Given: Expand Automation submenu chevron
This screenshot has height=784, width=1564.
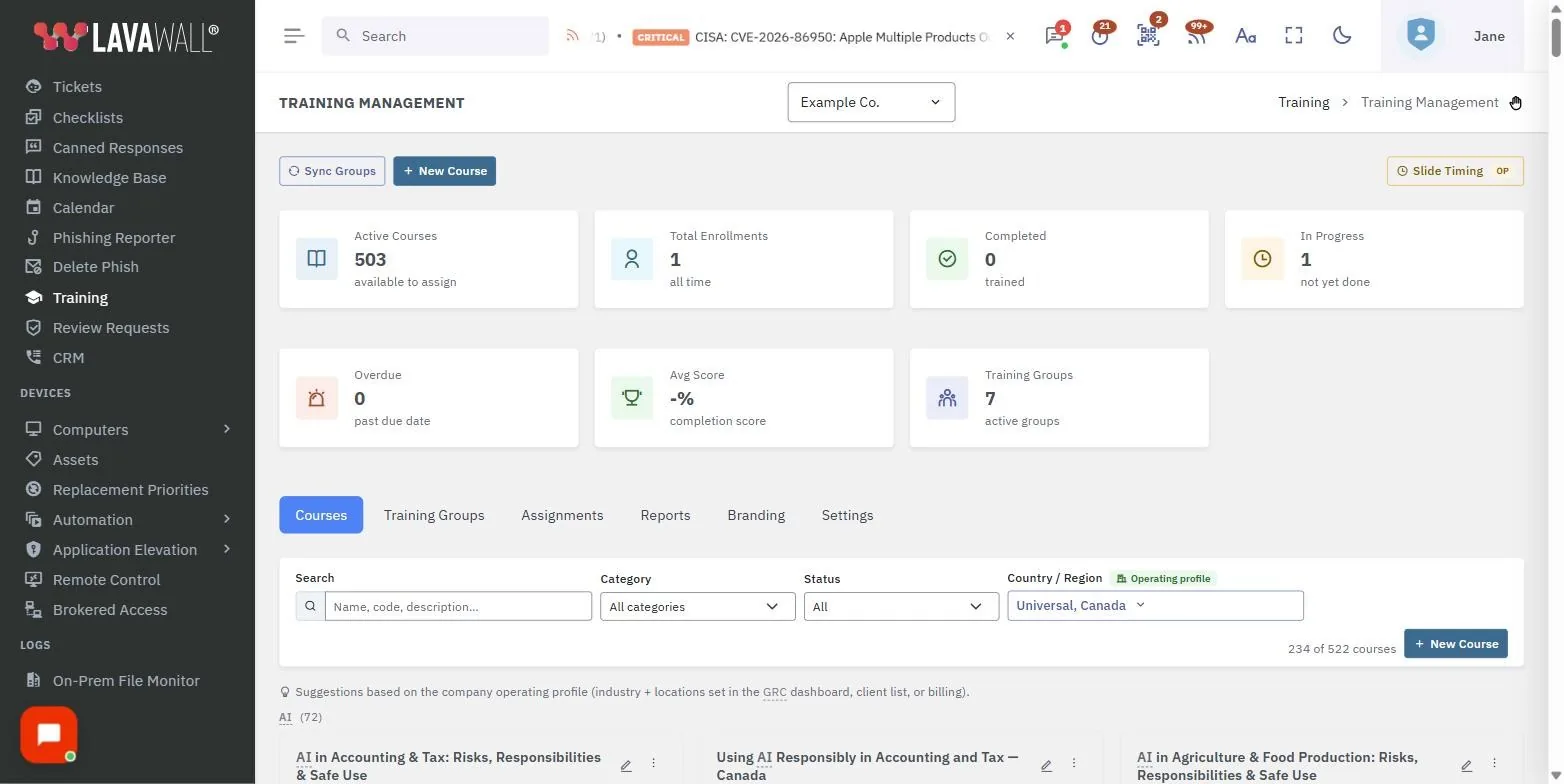Looking at the screenshot, I should tap(227, 519).
